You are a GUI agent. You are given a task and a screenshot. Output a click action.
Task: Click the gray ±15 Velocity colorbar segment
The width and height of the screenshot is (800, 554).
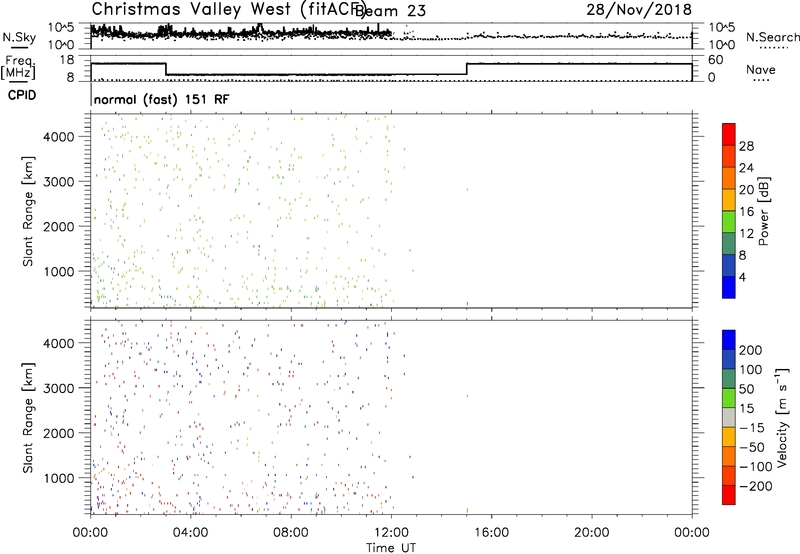[729, 417]
